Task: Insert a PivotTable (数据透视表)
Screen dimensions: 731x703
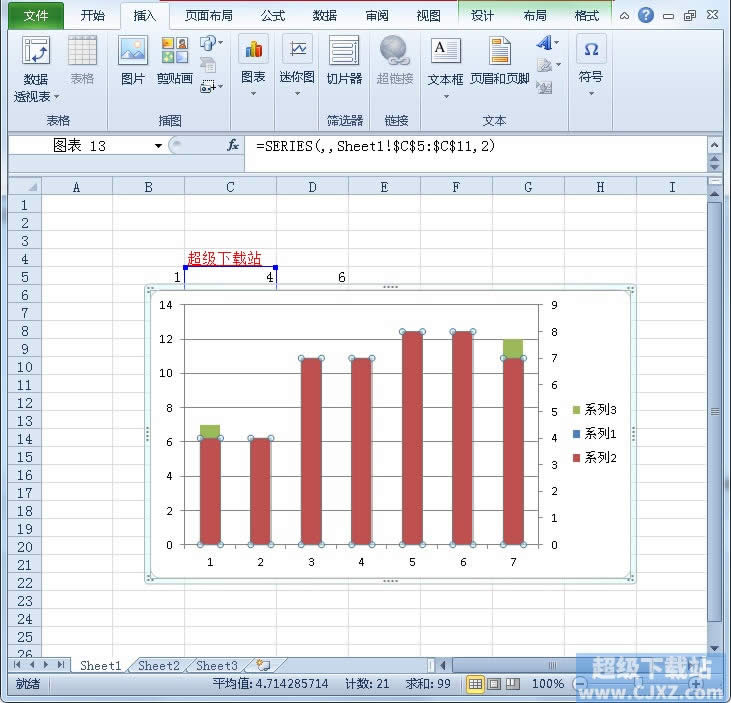Action: (x=36, y=66)
